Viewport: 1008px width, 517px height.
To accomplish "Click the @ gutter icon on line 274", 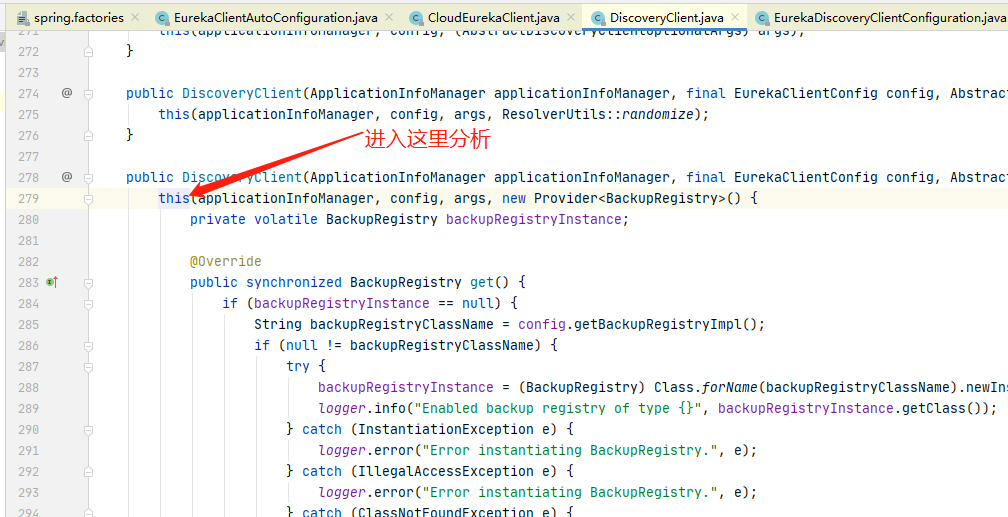I will tap(67, 93).
